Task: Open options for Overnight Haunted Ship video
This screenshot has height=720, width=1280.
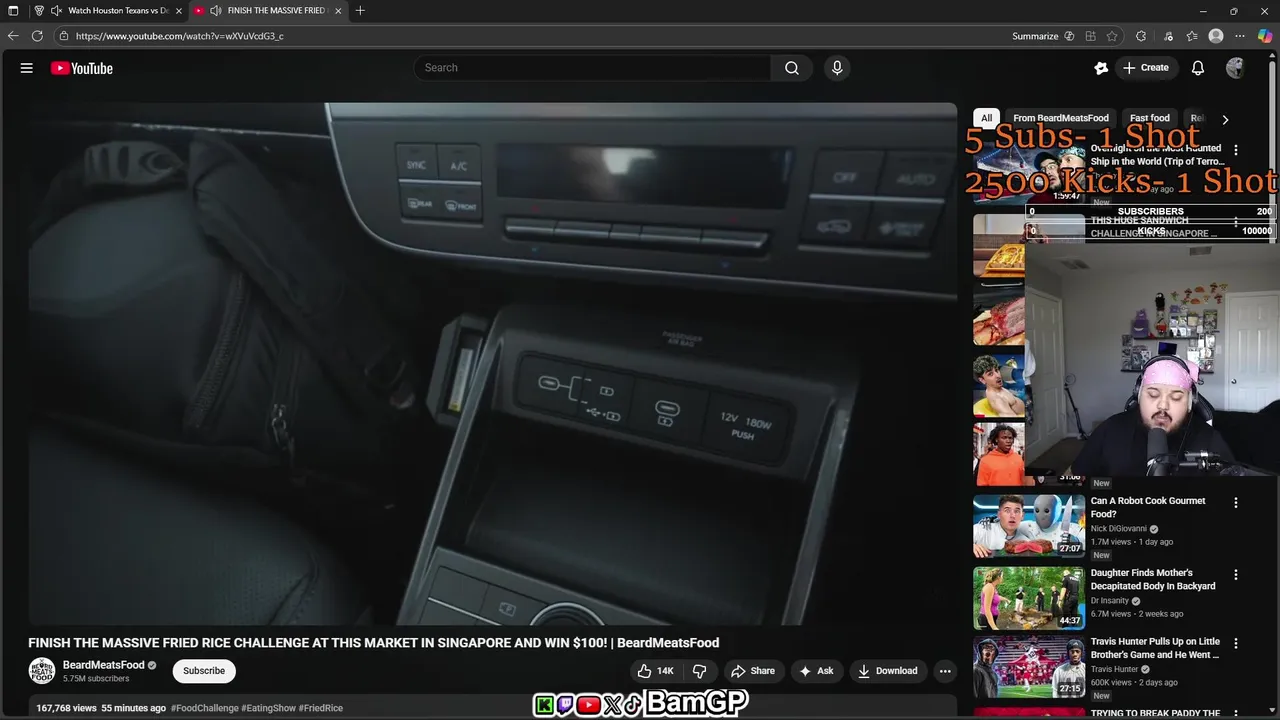Action: pyautogui.click(x=1236, y=150)
